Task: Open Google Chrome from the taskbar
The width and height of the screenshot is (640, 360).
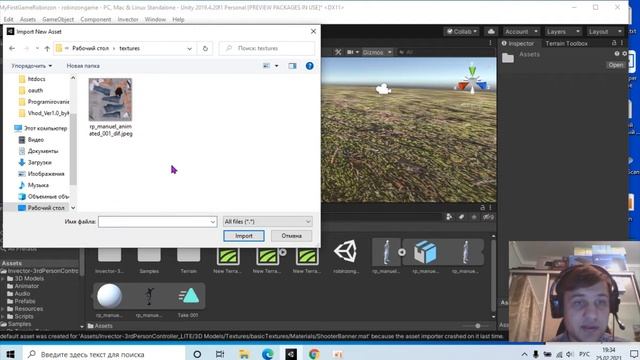Action: 314,354
